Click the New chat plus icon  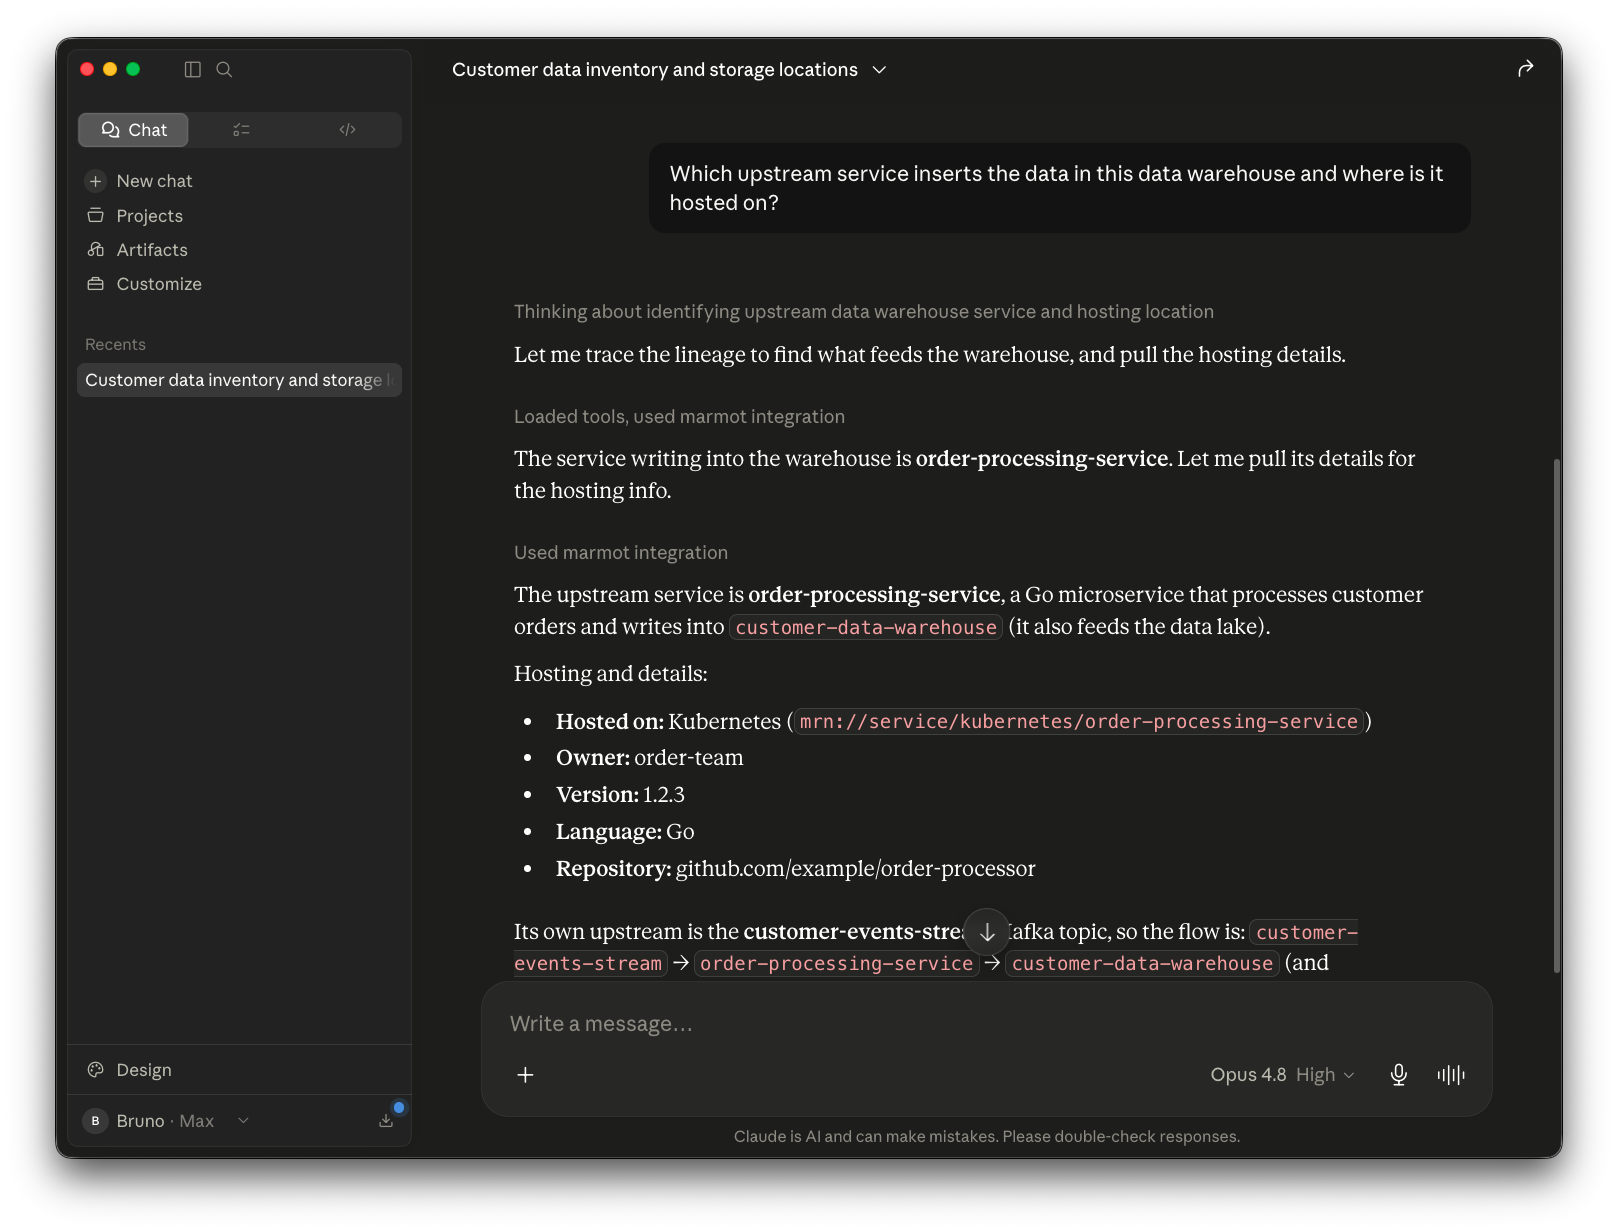[96, 181]
